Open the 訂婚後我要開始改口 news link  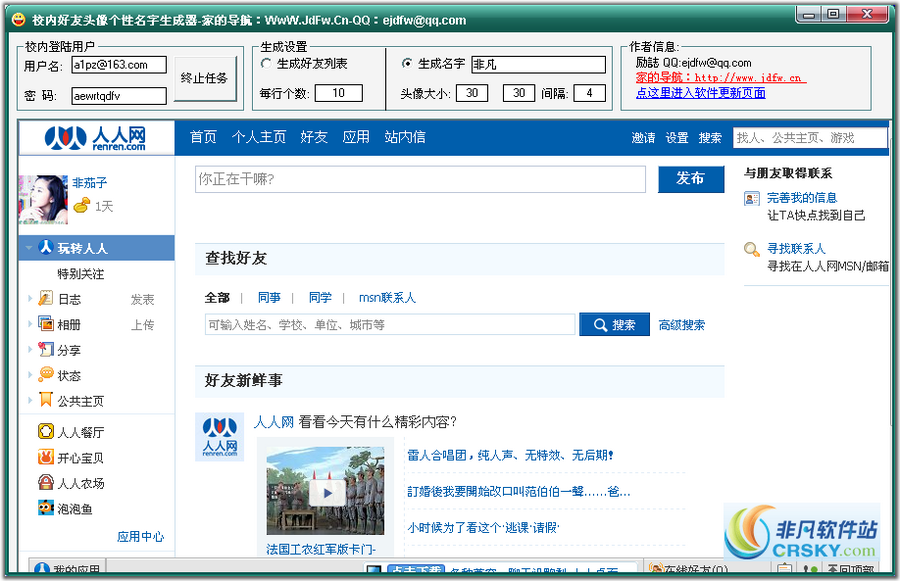(519, 491)
